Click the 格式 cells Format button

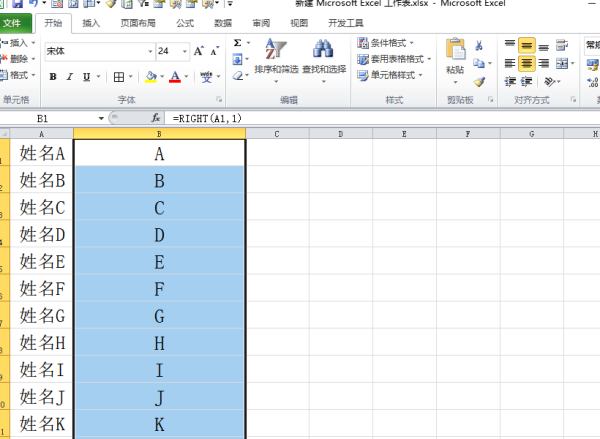tap(18, 75)
